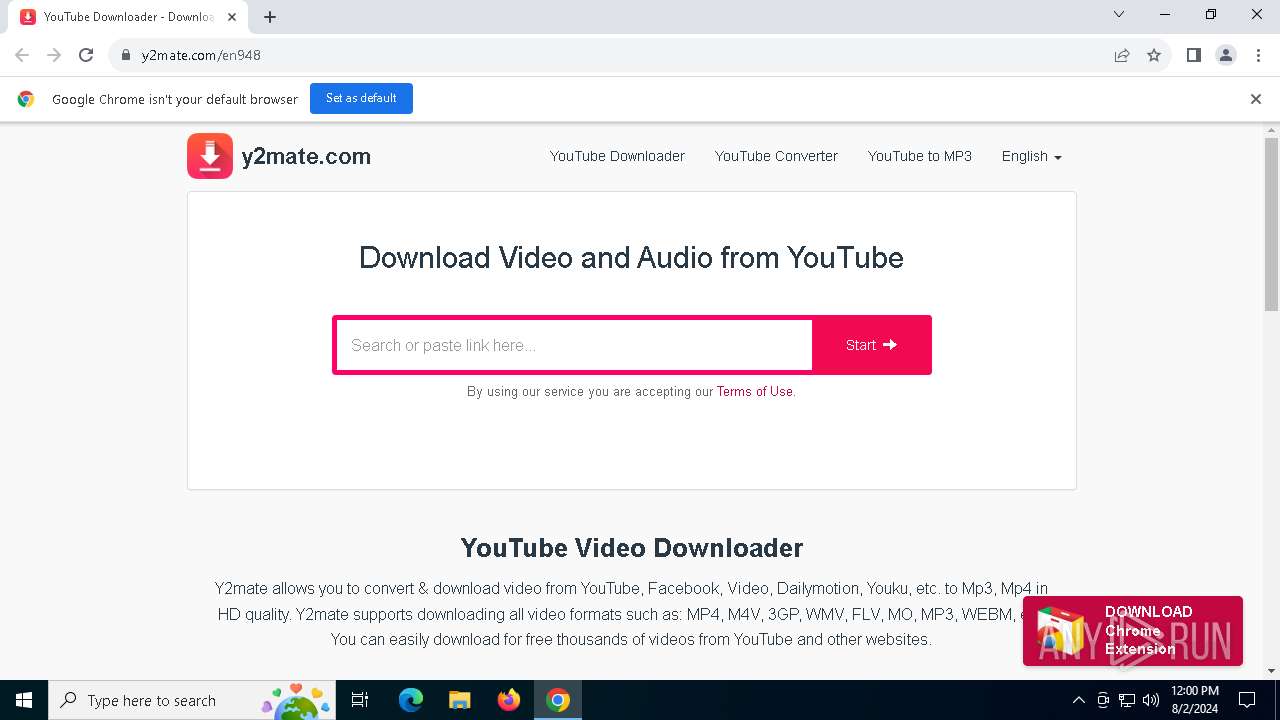Click the Windows taskbar search box

pos(192,700)
